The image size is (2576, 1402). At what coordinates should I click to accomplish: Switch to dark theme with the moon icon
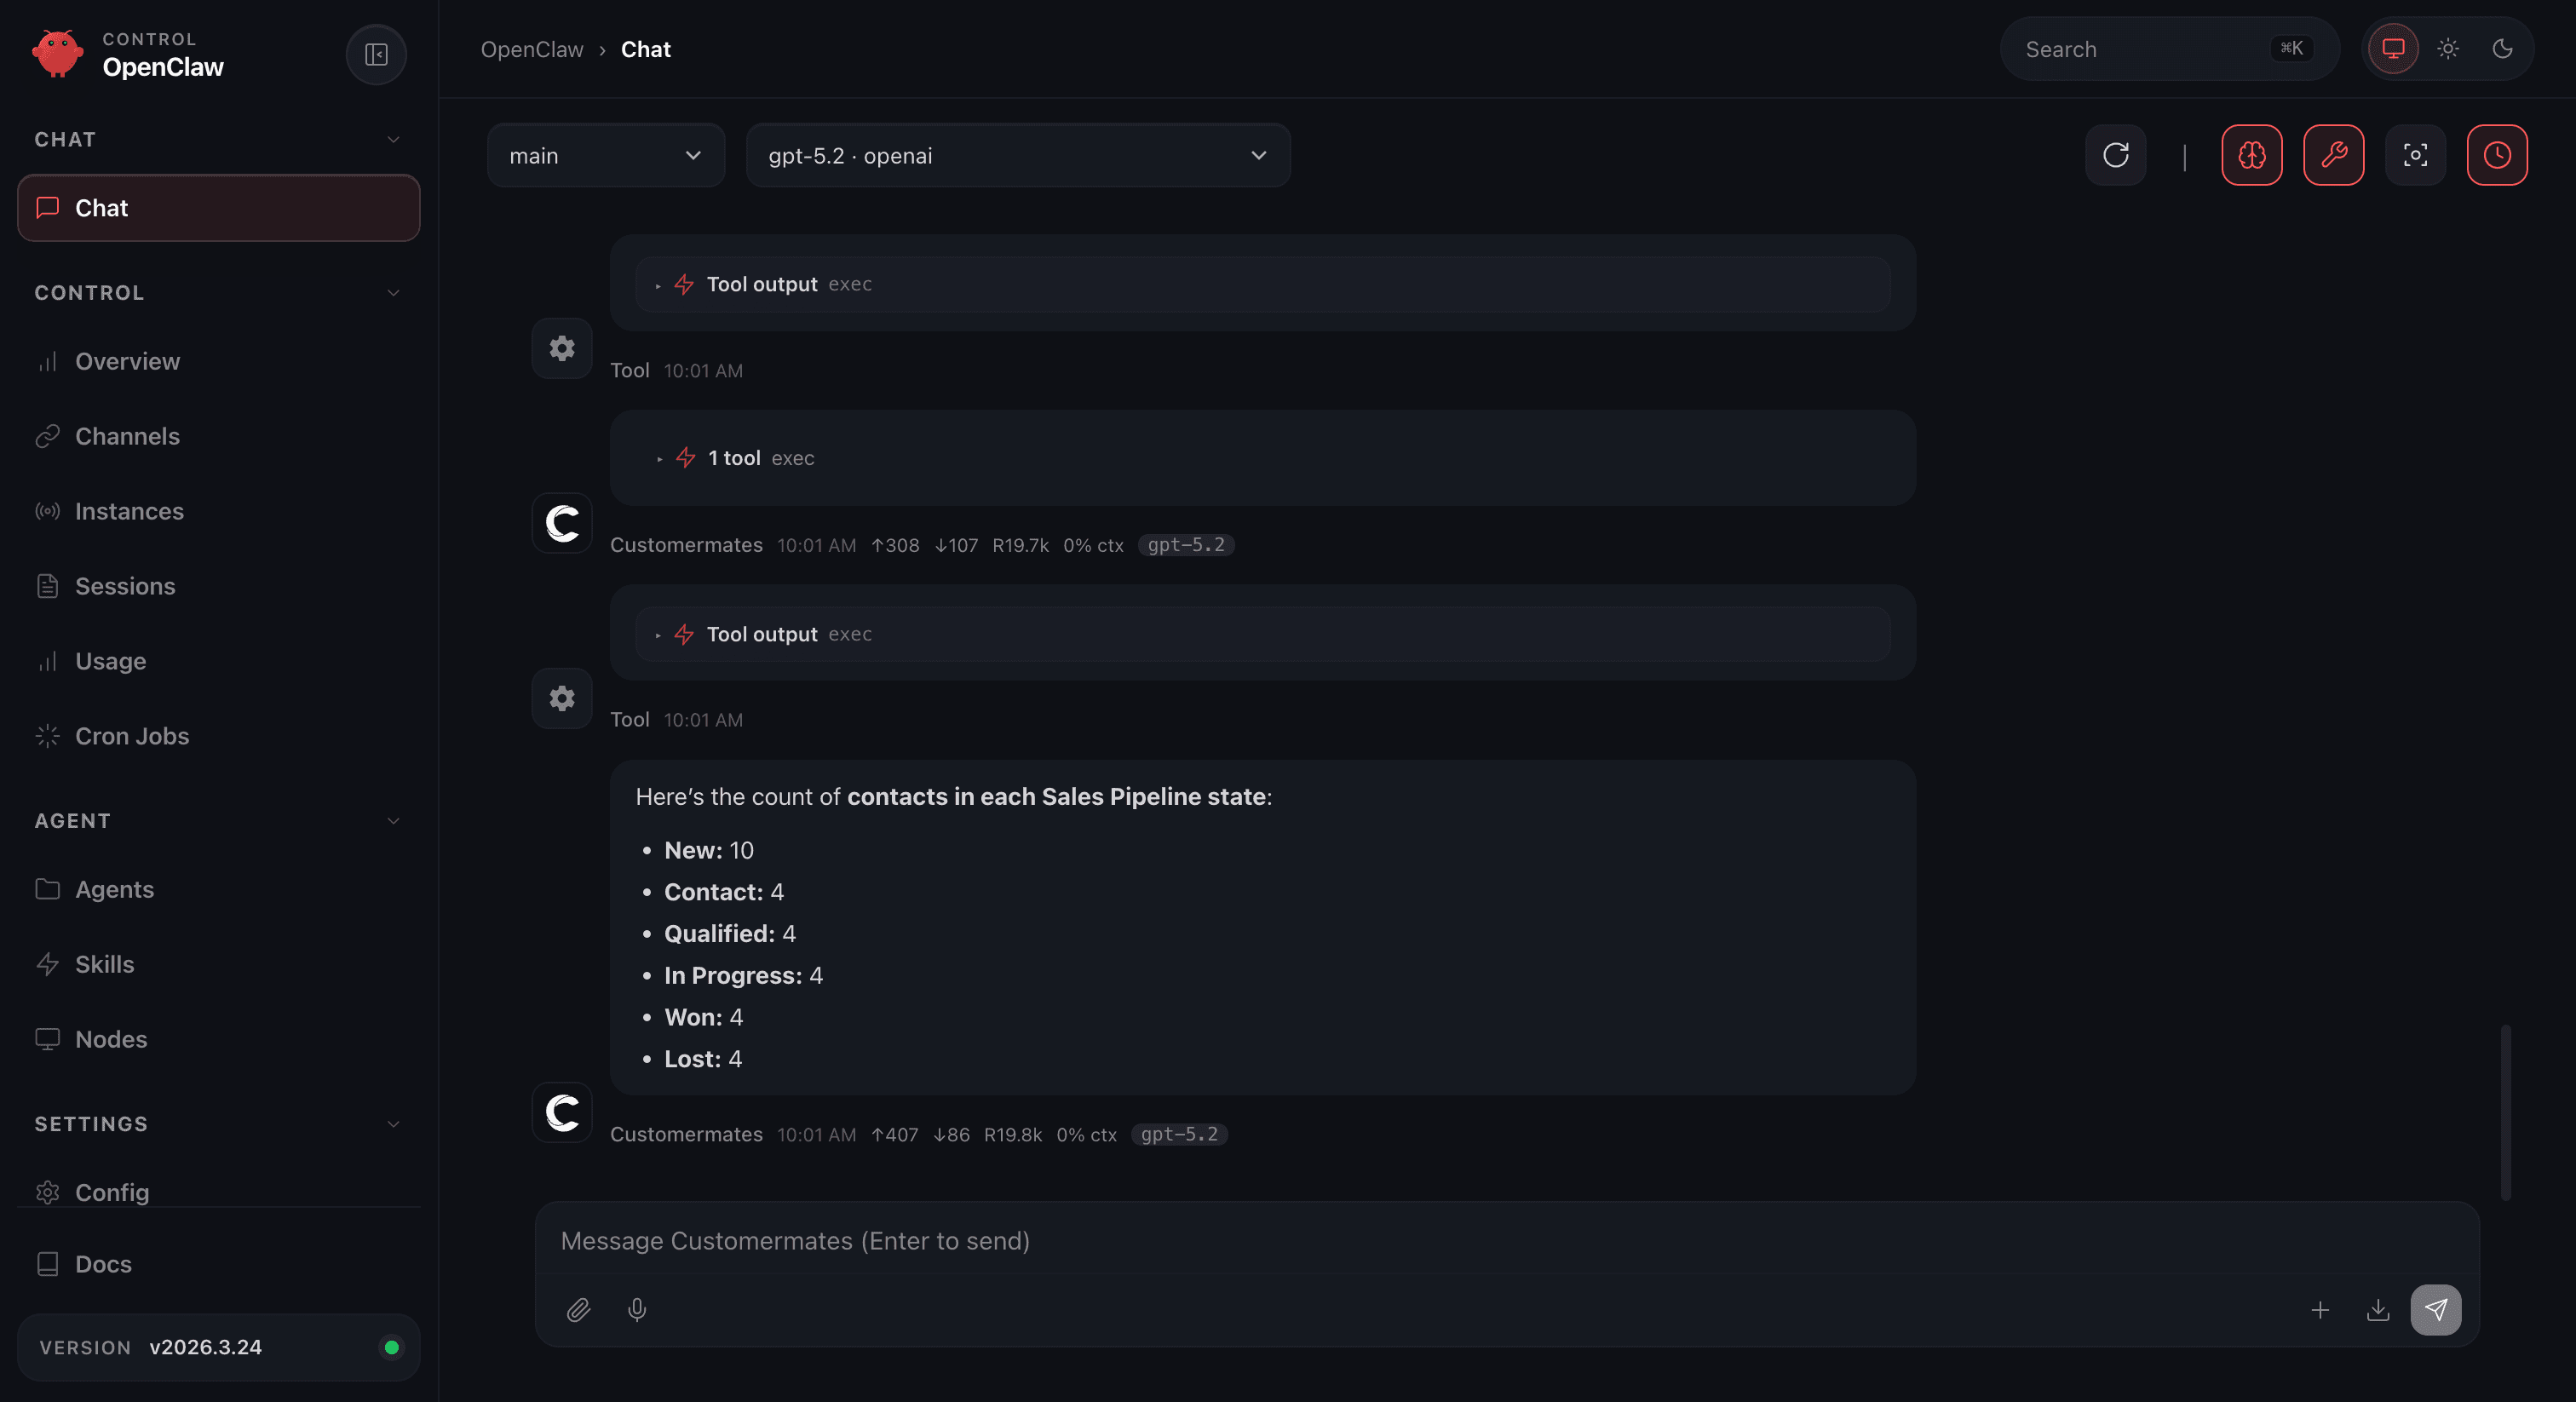pyautogui.click(x=2502, y=48)
